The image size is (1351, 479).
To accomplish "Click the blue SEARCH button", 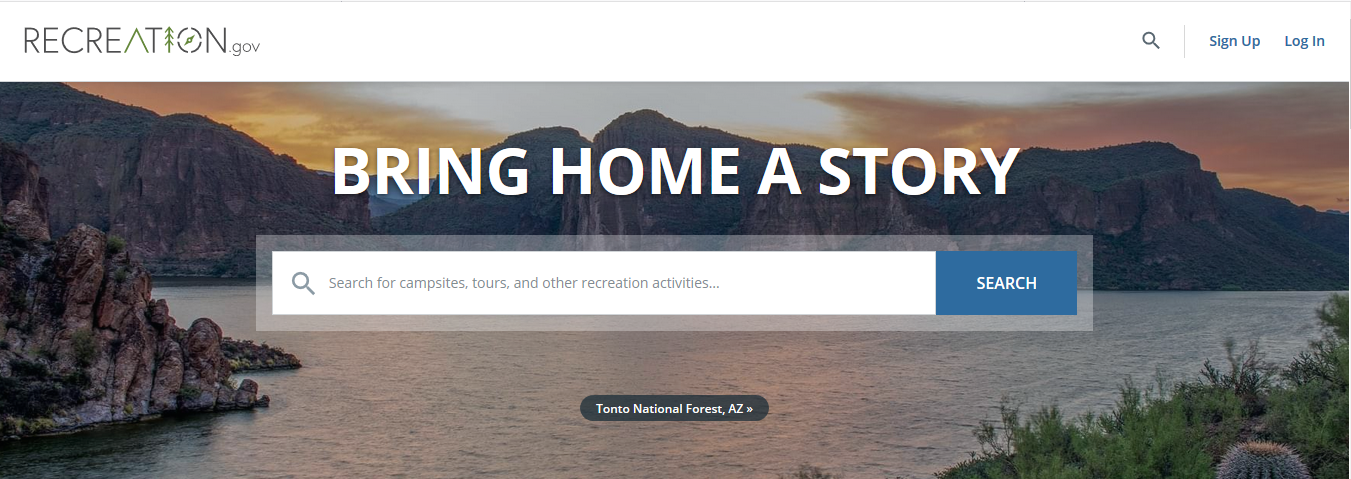I will click(1006, 283).
